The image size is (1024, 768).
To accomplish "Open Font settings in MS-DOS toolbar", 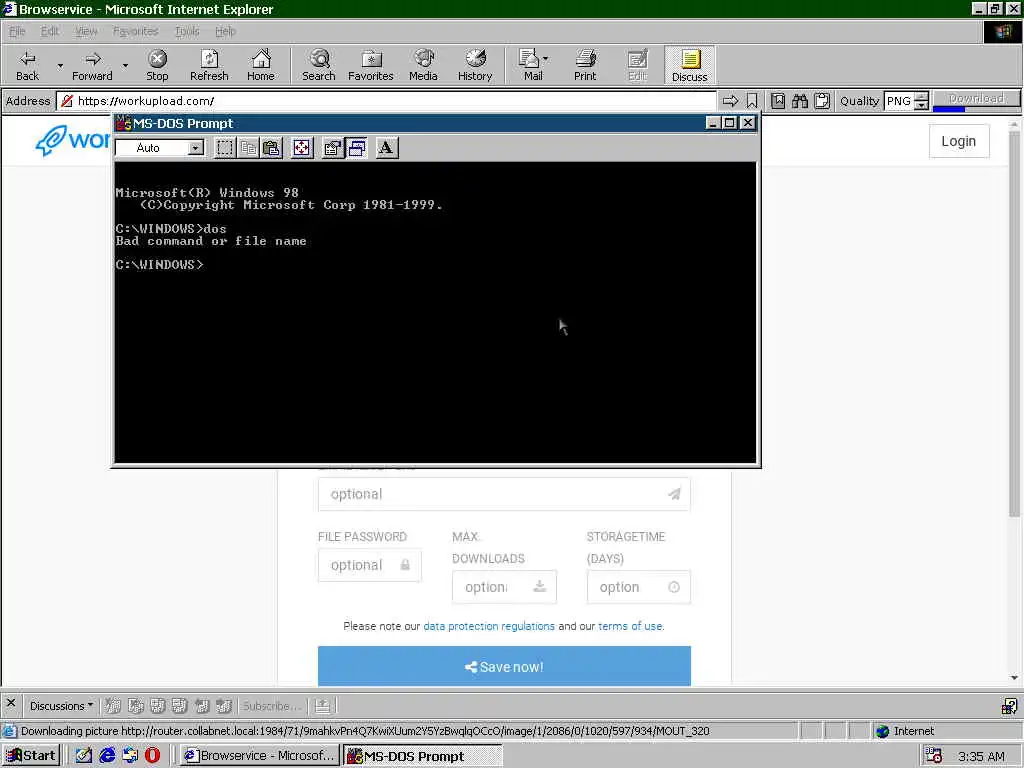I will 387,148.
